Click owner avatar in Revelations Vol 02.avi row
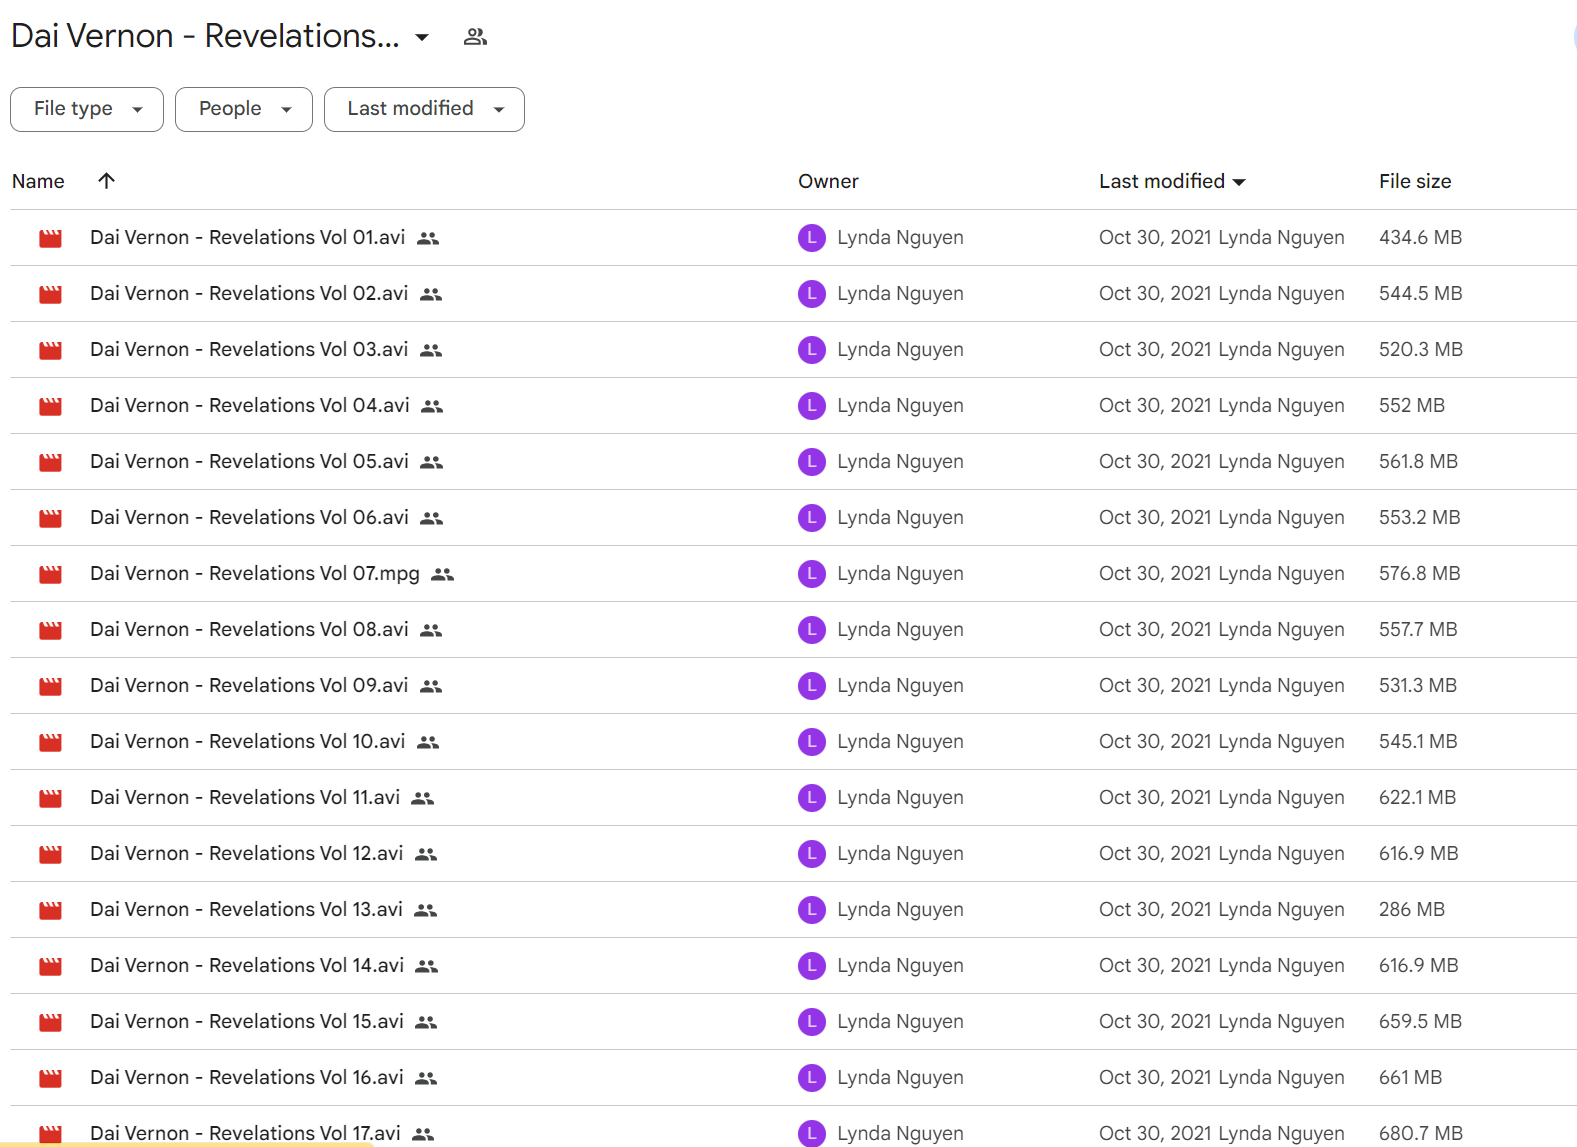Screen dimensions: 1577x1147 click(x=812, y=294)
